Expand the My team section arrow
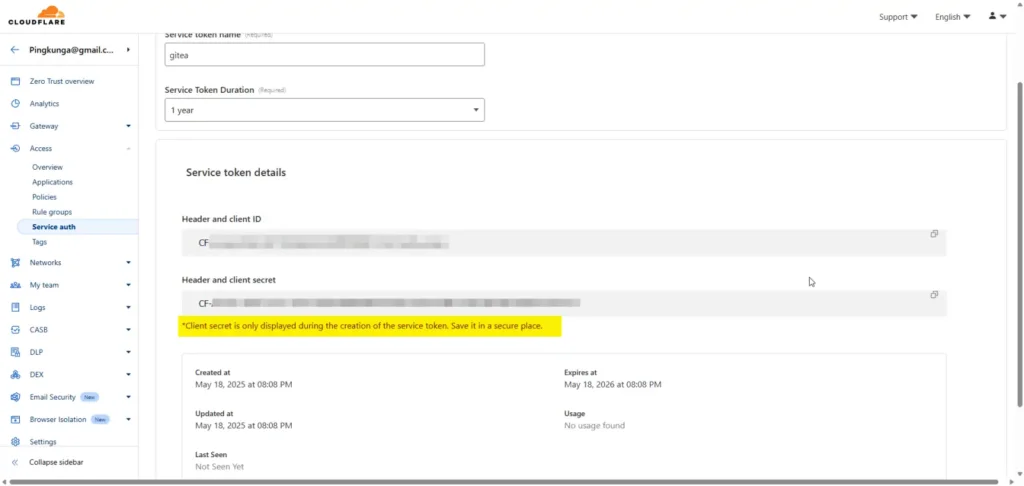 pyautogui.click(x=129, y=285)
